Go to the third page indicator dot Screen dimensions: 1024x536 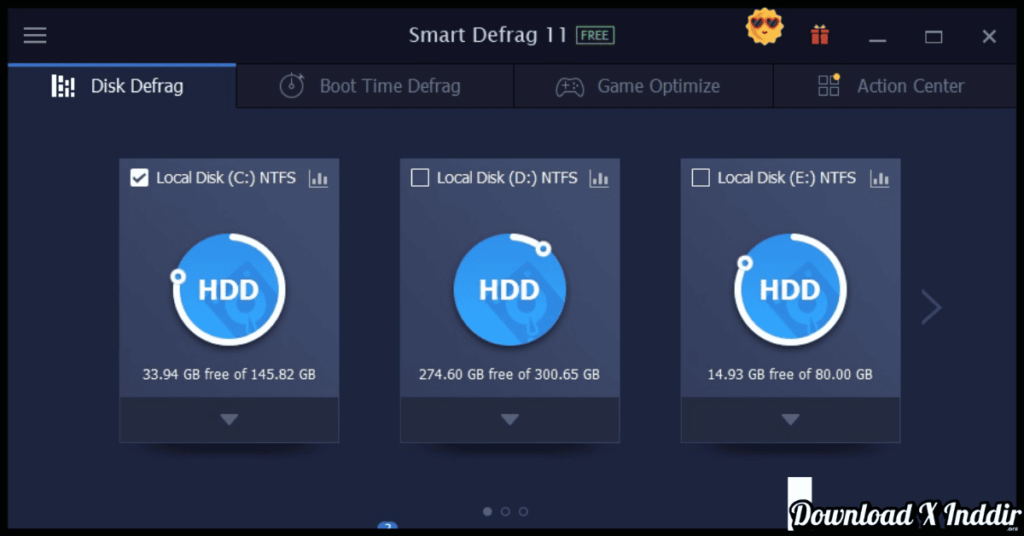coord(524,512)
